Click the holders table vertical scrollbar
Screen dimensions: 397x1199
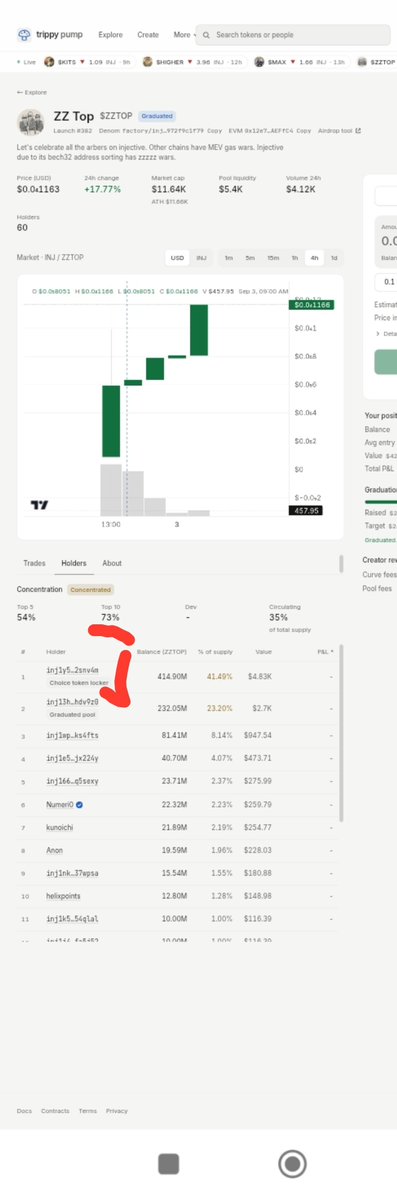click(341, 734)
